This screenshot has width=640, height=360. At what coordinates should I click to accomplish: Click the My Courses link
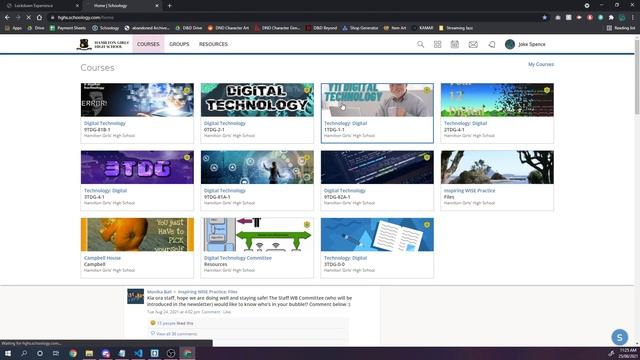pyautogui.click(x=541, y=64)
